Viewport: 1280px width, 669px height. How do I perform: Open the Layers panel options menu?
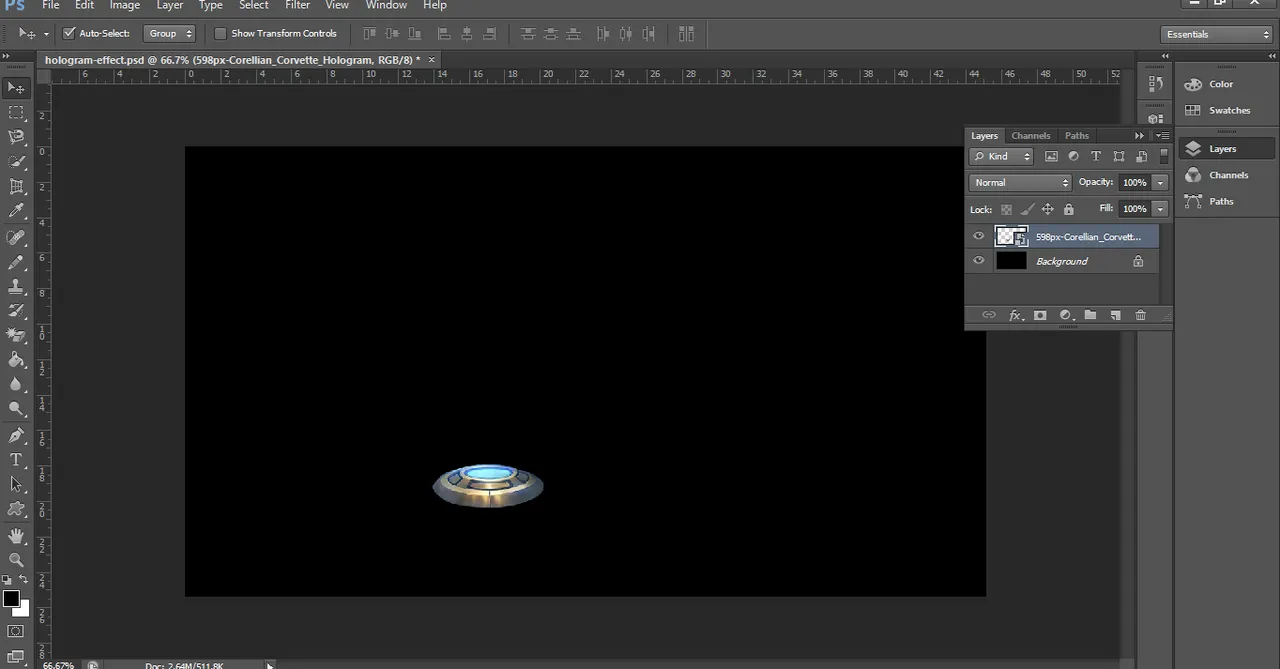pos(1162,135)
